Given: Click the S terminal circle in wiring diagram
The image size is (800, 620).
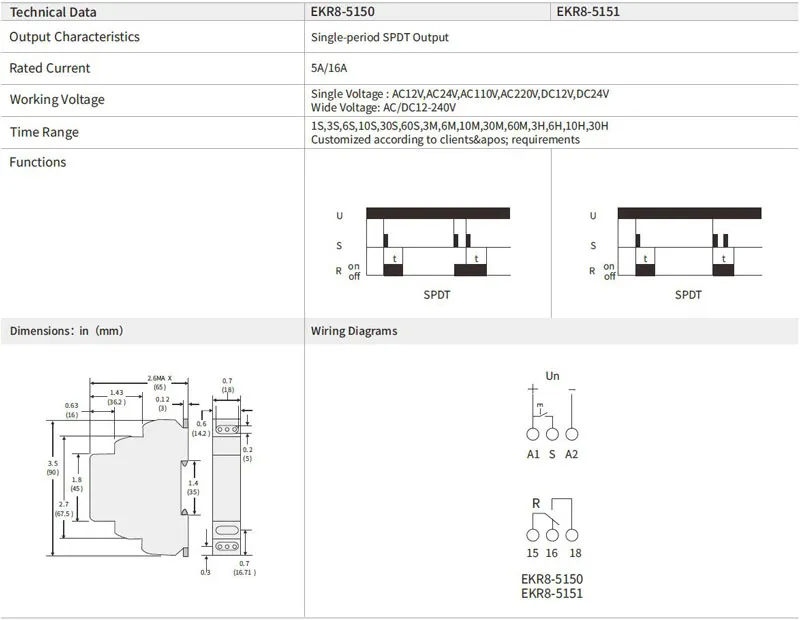Looking at the screenshot, I should tap(551, 435).
